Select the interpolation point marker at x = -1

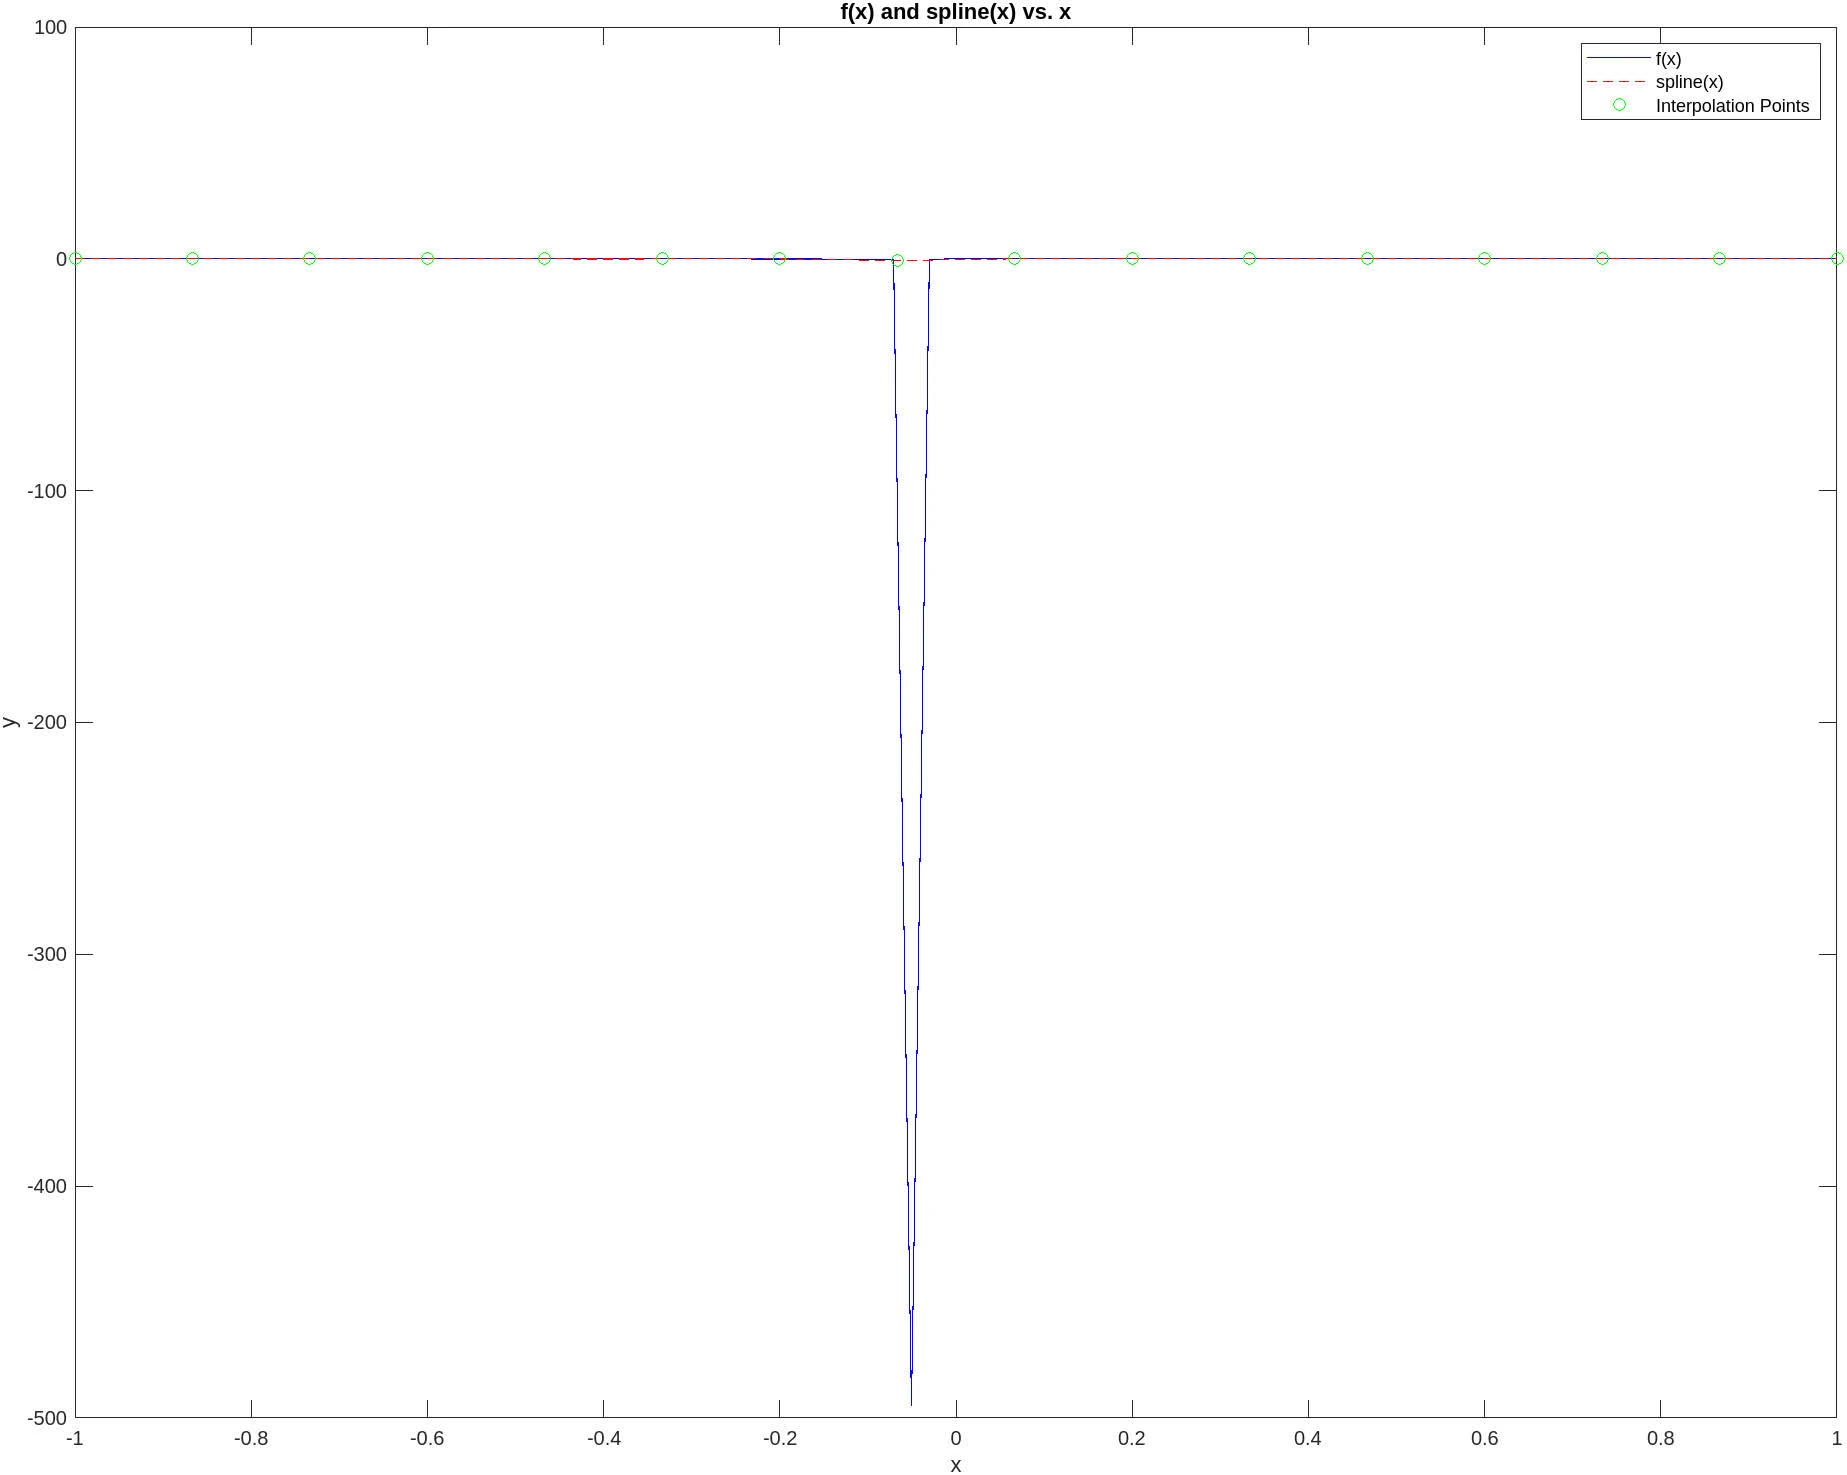pyautogui.click(x=75, y=259)
